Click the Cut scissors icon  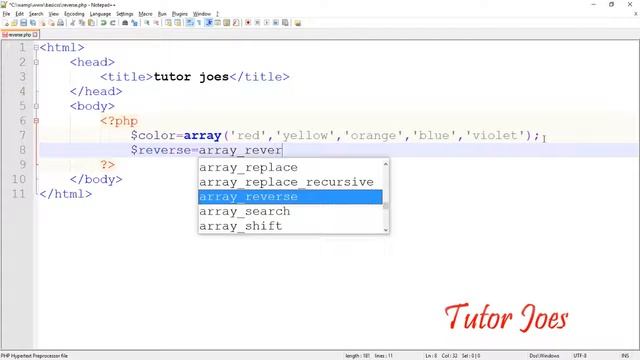click(x=72, y=23)
